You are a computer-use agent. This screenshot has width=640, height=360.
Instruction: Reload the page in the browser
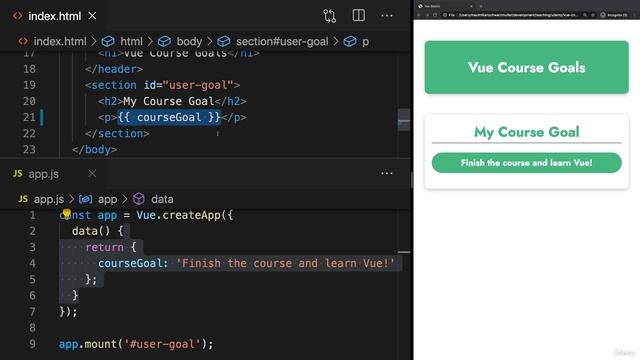pyautogui.click(x=435, y=15)
